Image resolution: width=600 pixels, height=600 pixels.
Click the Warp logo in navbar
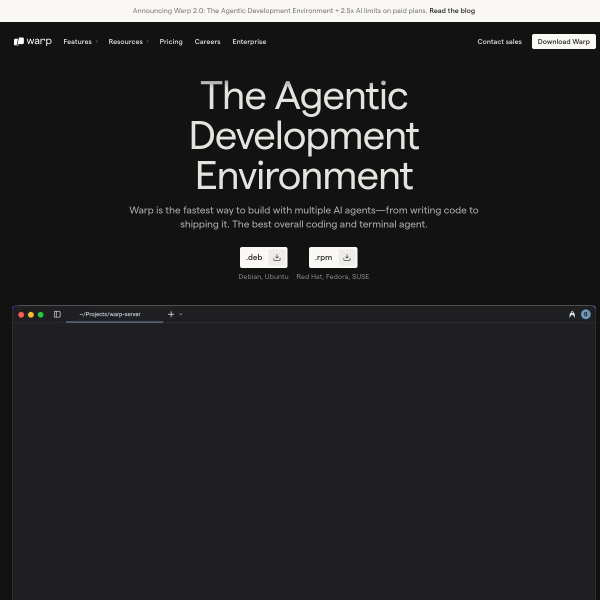click(x=33, y=42)
